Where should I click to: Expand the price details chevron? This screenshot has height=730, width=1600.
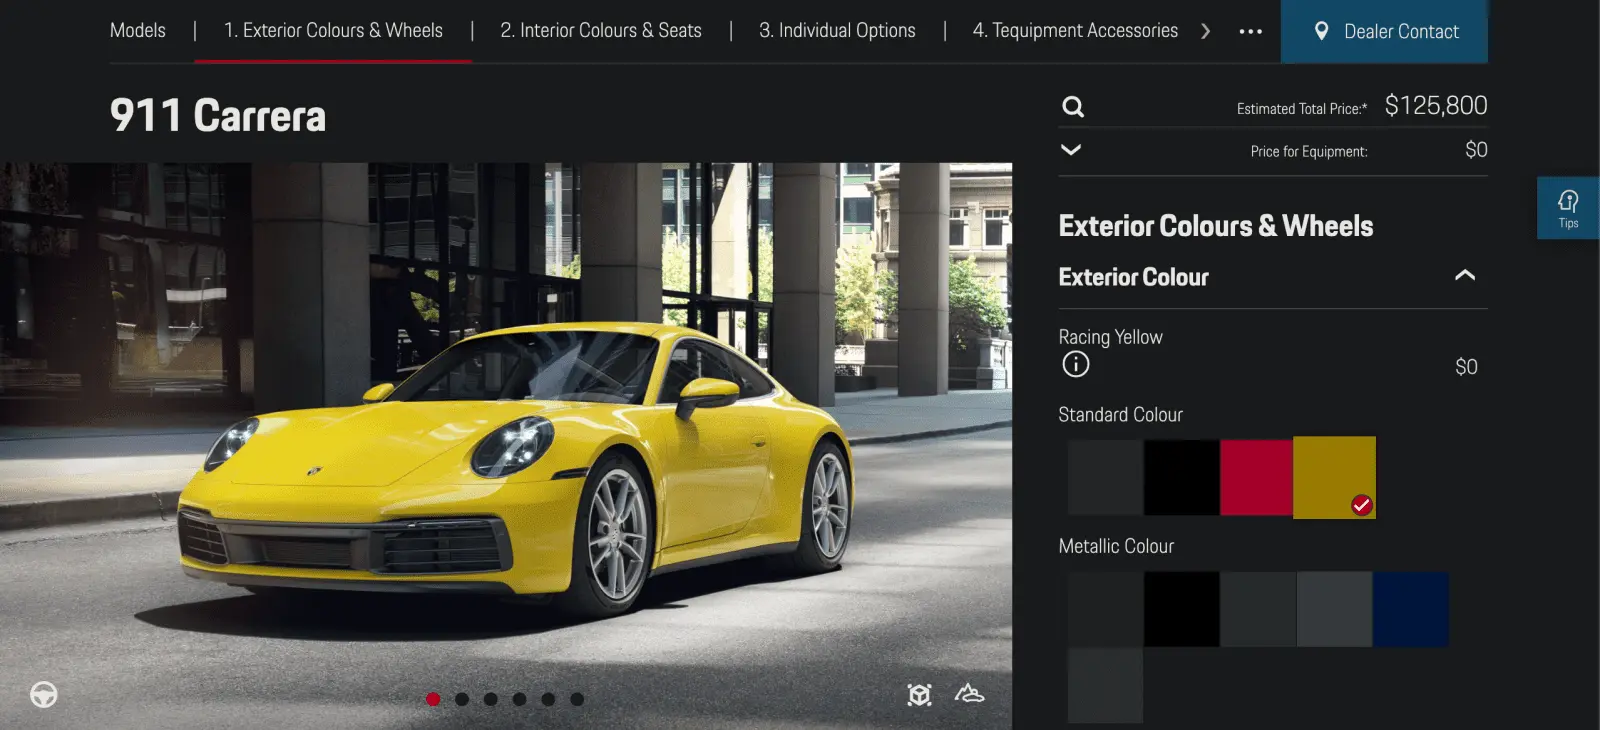click(1071, 150)
